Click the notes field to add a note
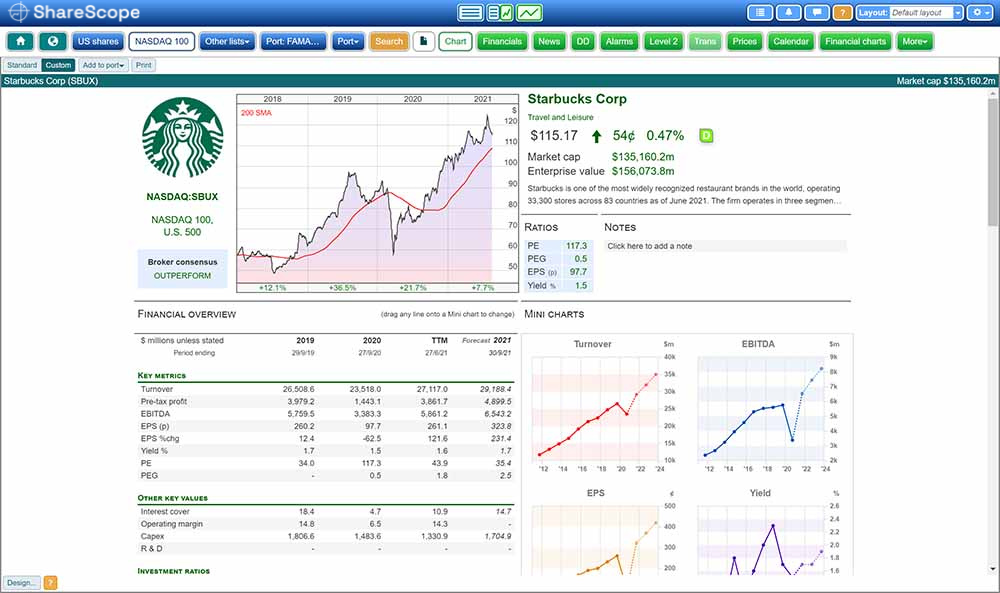This screenshot has width=1000, height=593. (x=725, y=246)
